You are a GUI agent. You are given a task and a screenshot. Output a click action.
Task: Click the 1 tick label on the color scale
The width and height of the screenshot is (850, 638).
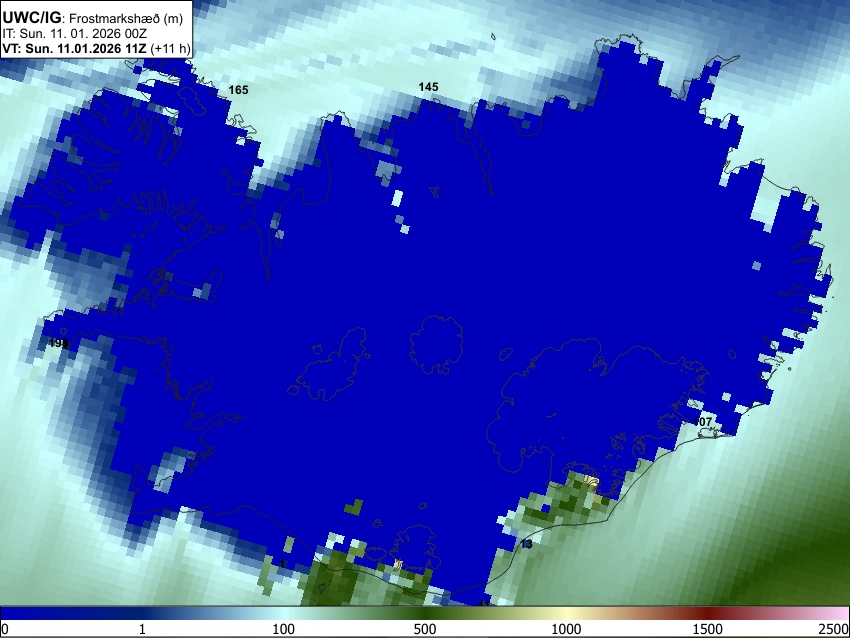142,629
